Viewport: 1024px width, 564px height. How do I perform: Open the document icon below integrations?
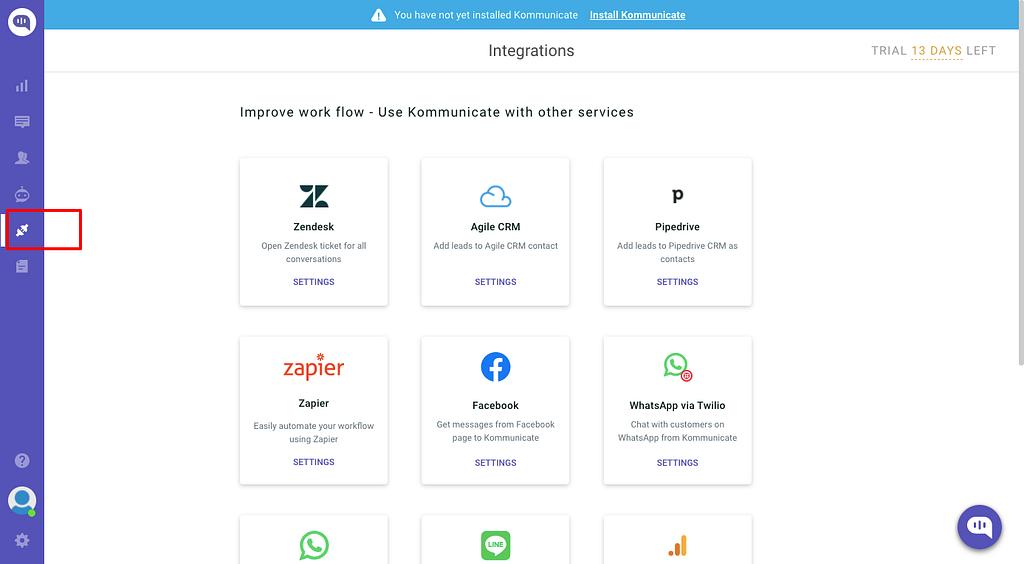pyautogui.click(x=22, y=266)
